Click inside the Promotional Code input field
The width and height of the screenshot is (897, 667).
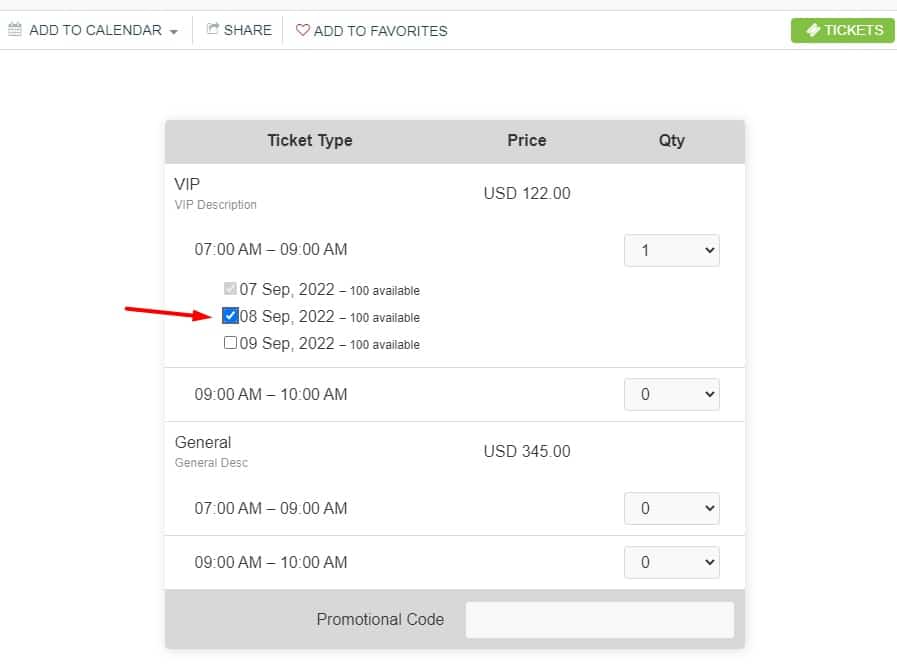pyautogui.click(x=599, y=620)
